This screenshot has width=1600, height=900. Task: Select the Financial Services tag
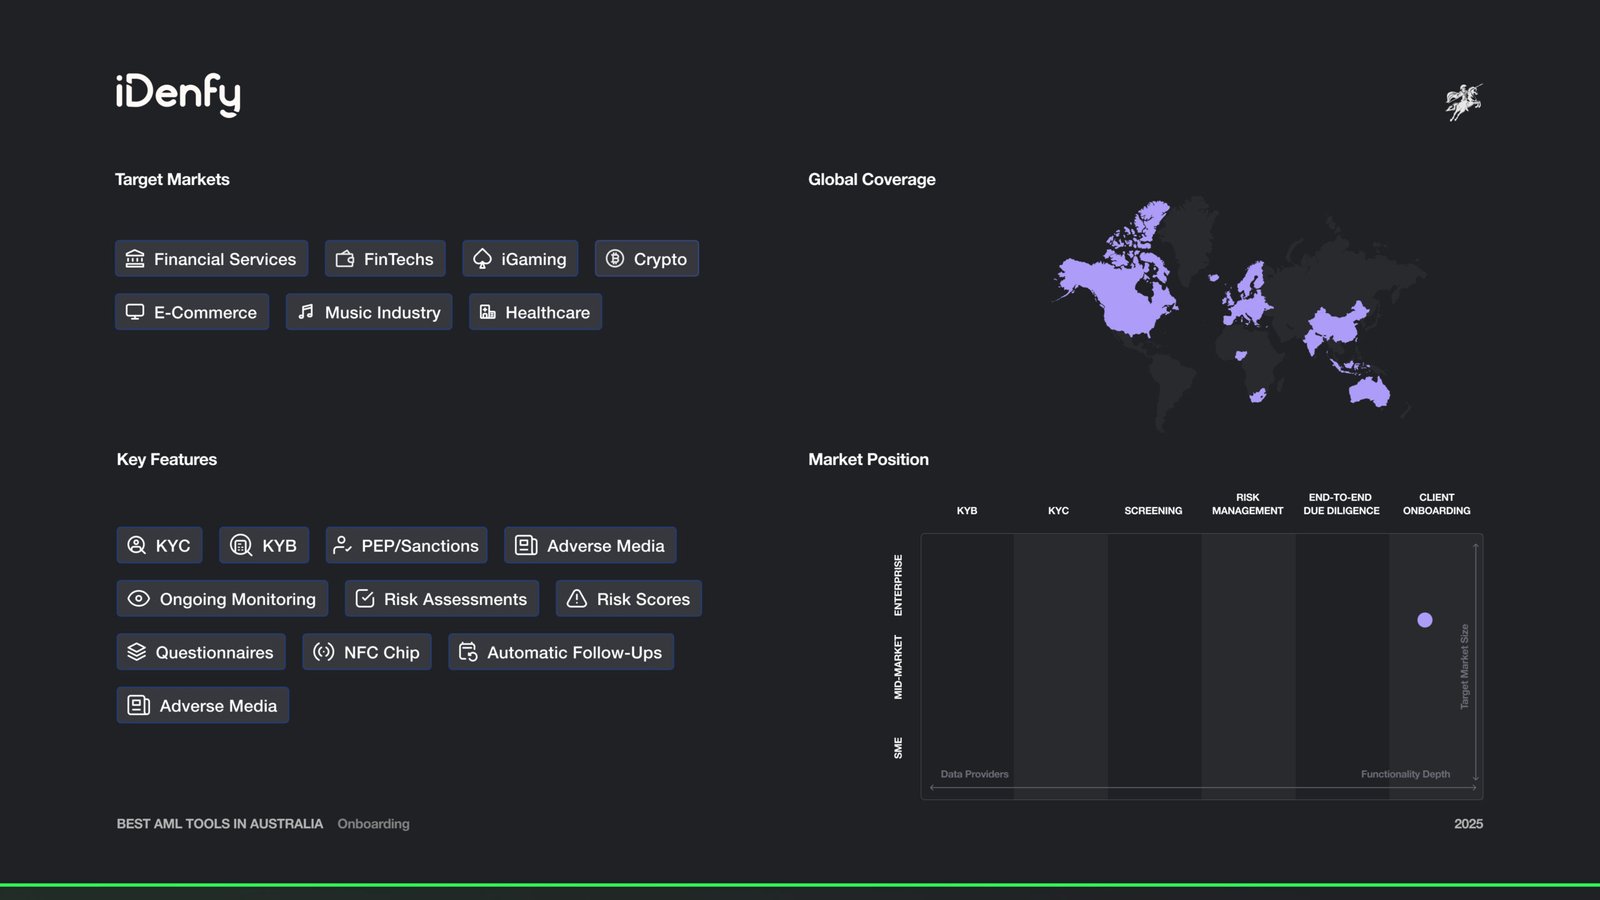click(211, 259)
